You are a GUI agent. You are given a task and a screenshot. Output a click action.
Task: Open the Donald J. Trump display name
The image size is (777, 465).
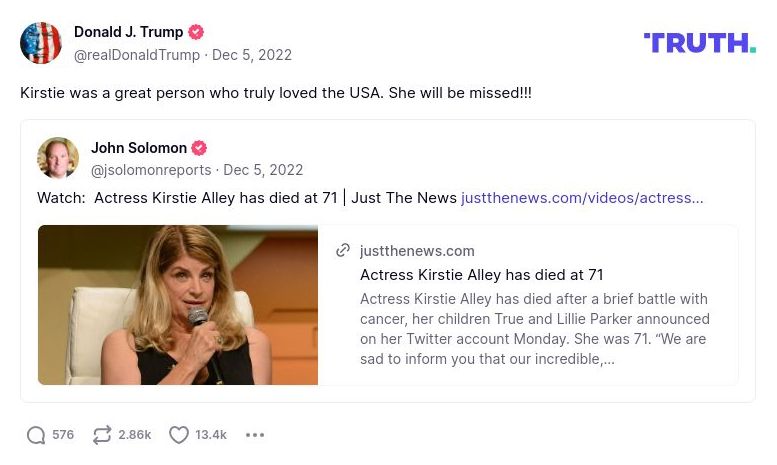128,33
